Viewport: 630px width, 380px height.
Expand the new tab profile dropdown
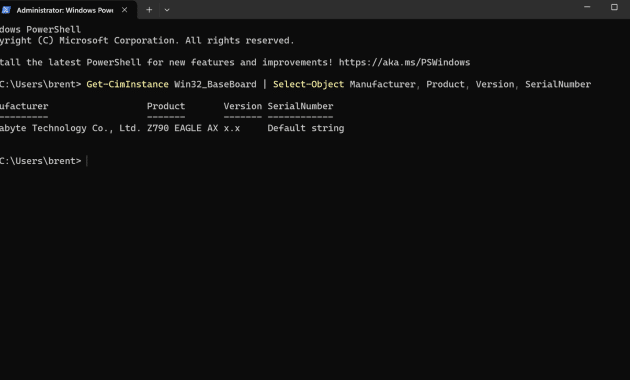click(x=167, y=10)
